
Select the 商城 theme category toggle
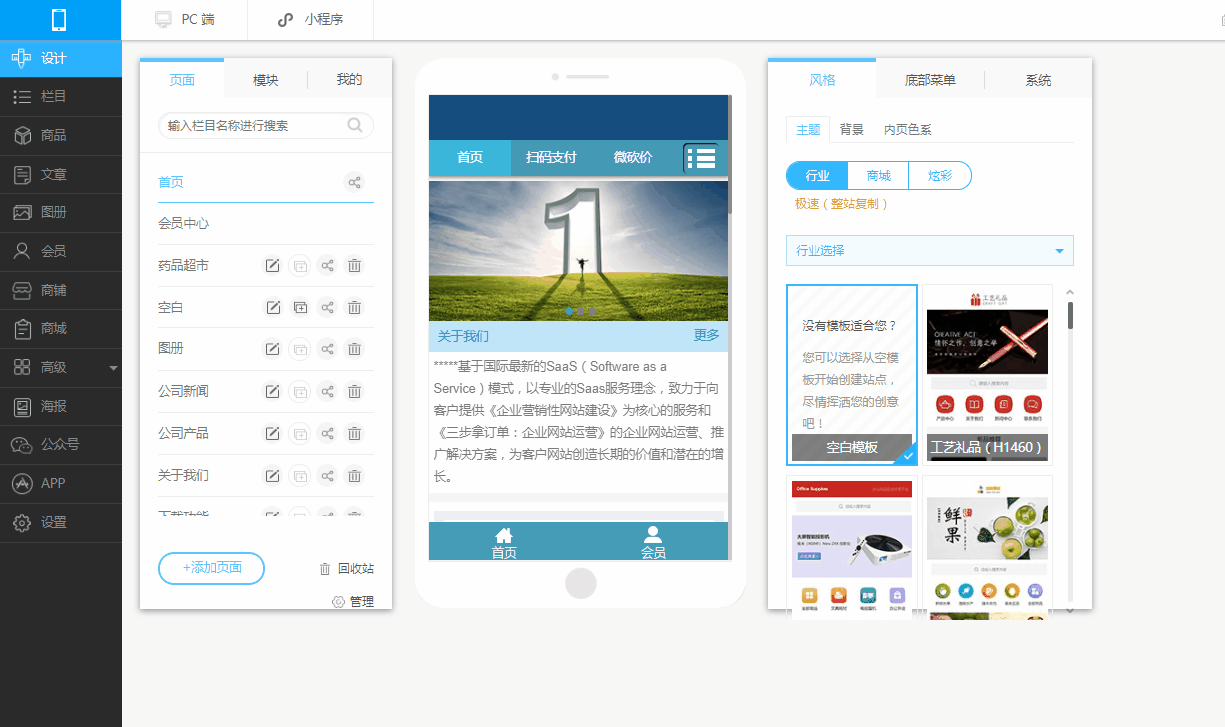point(879,176)
